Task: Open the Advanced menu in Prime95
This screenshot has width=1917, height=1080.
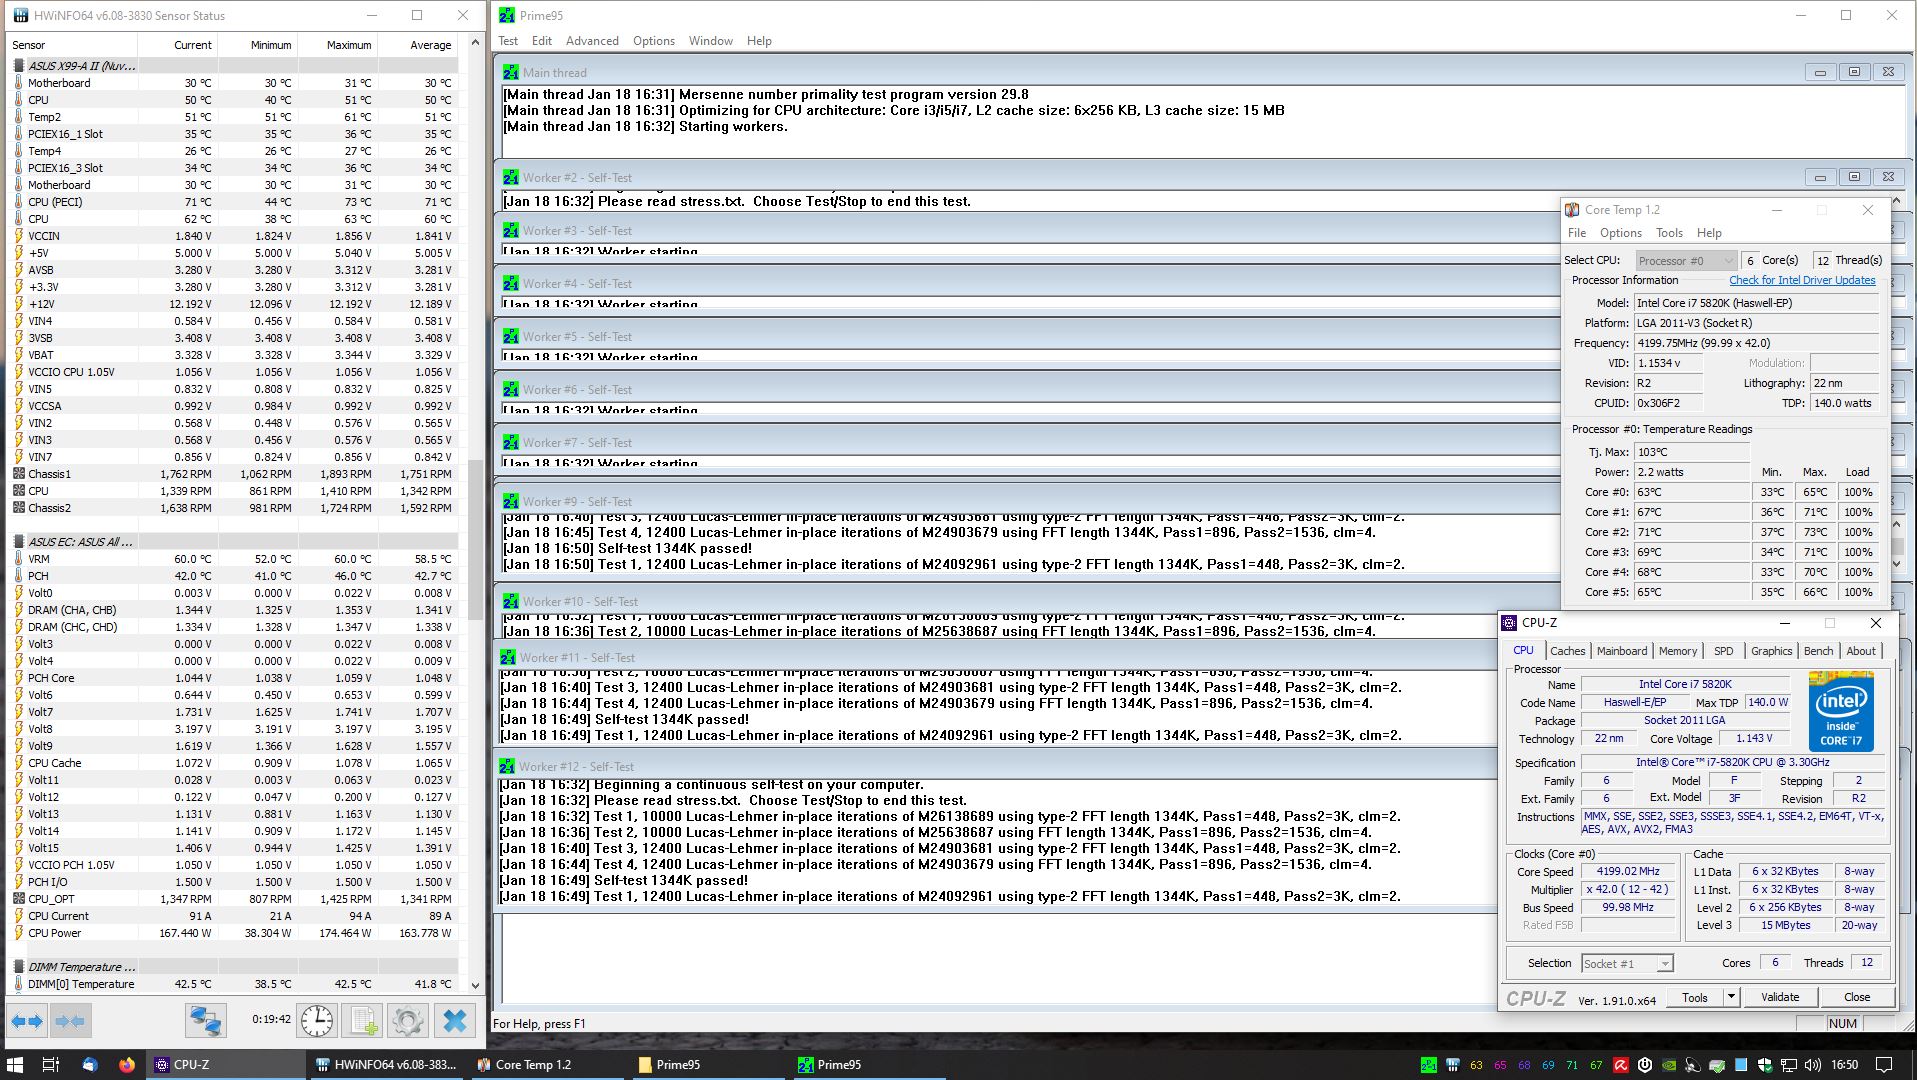Action: pyautogui.click(x=592, y=41)
